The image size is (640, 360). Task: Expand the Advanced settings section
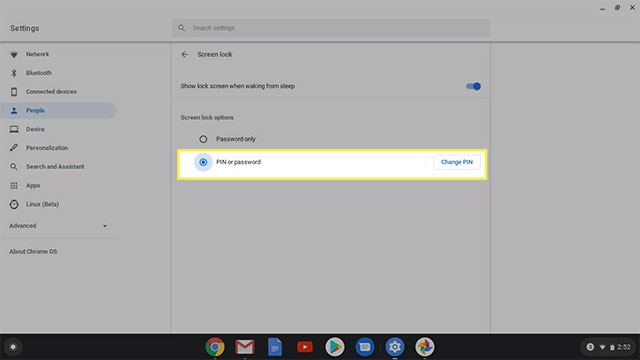pos(58,226)
